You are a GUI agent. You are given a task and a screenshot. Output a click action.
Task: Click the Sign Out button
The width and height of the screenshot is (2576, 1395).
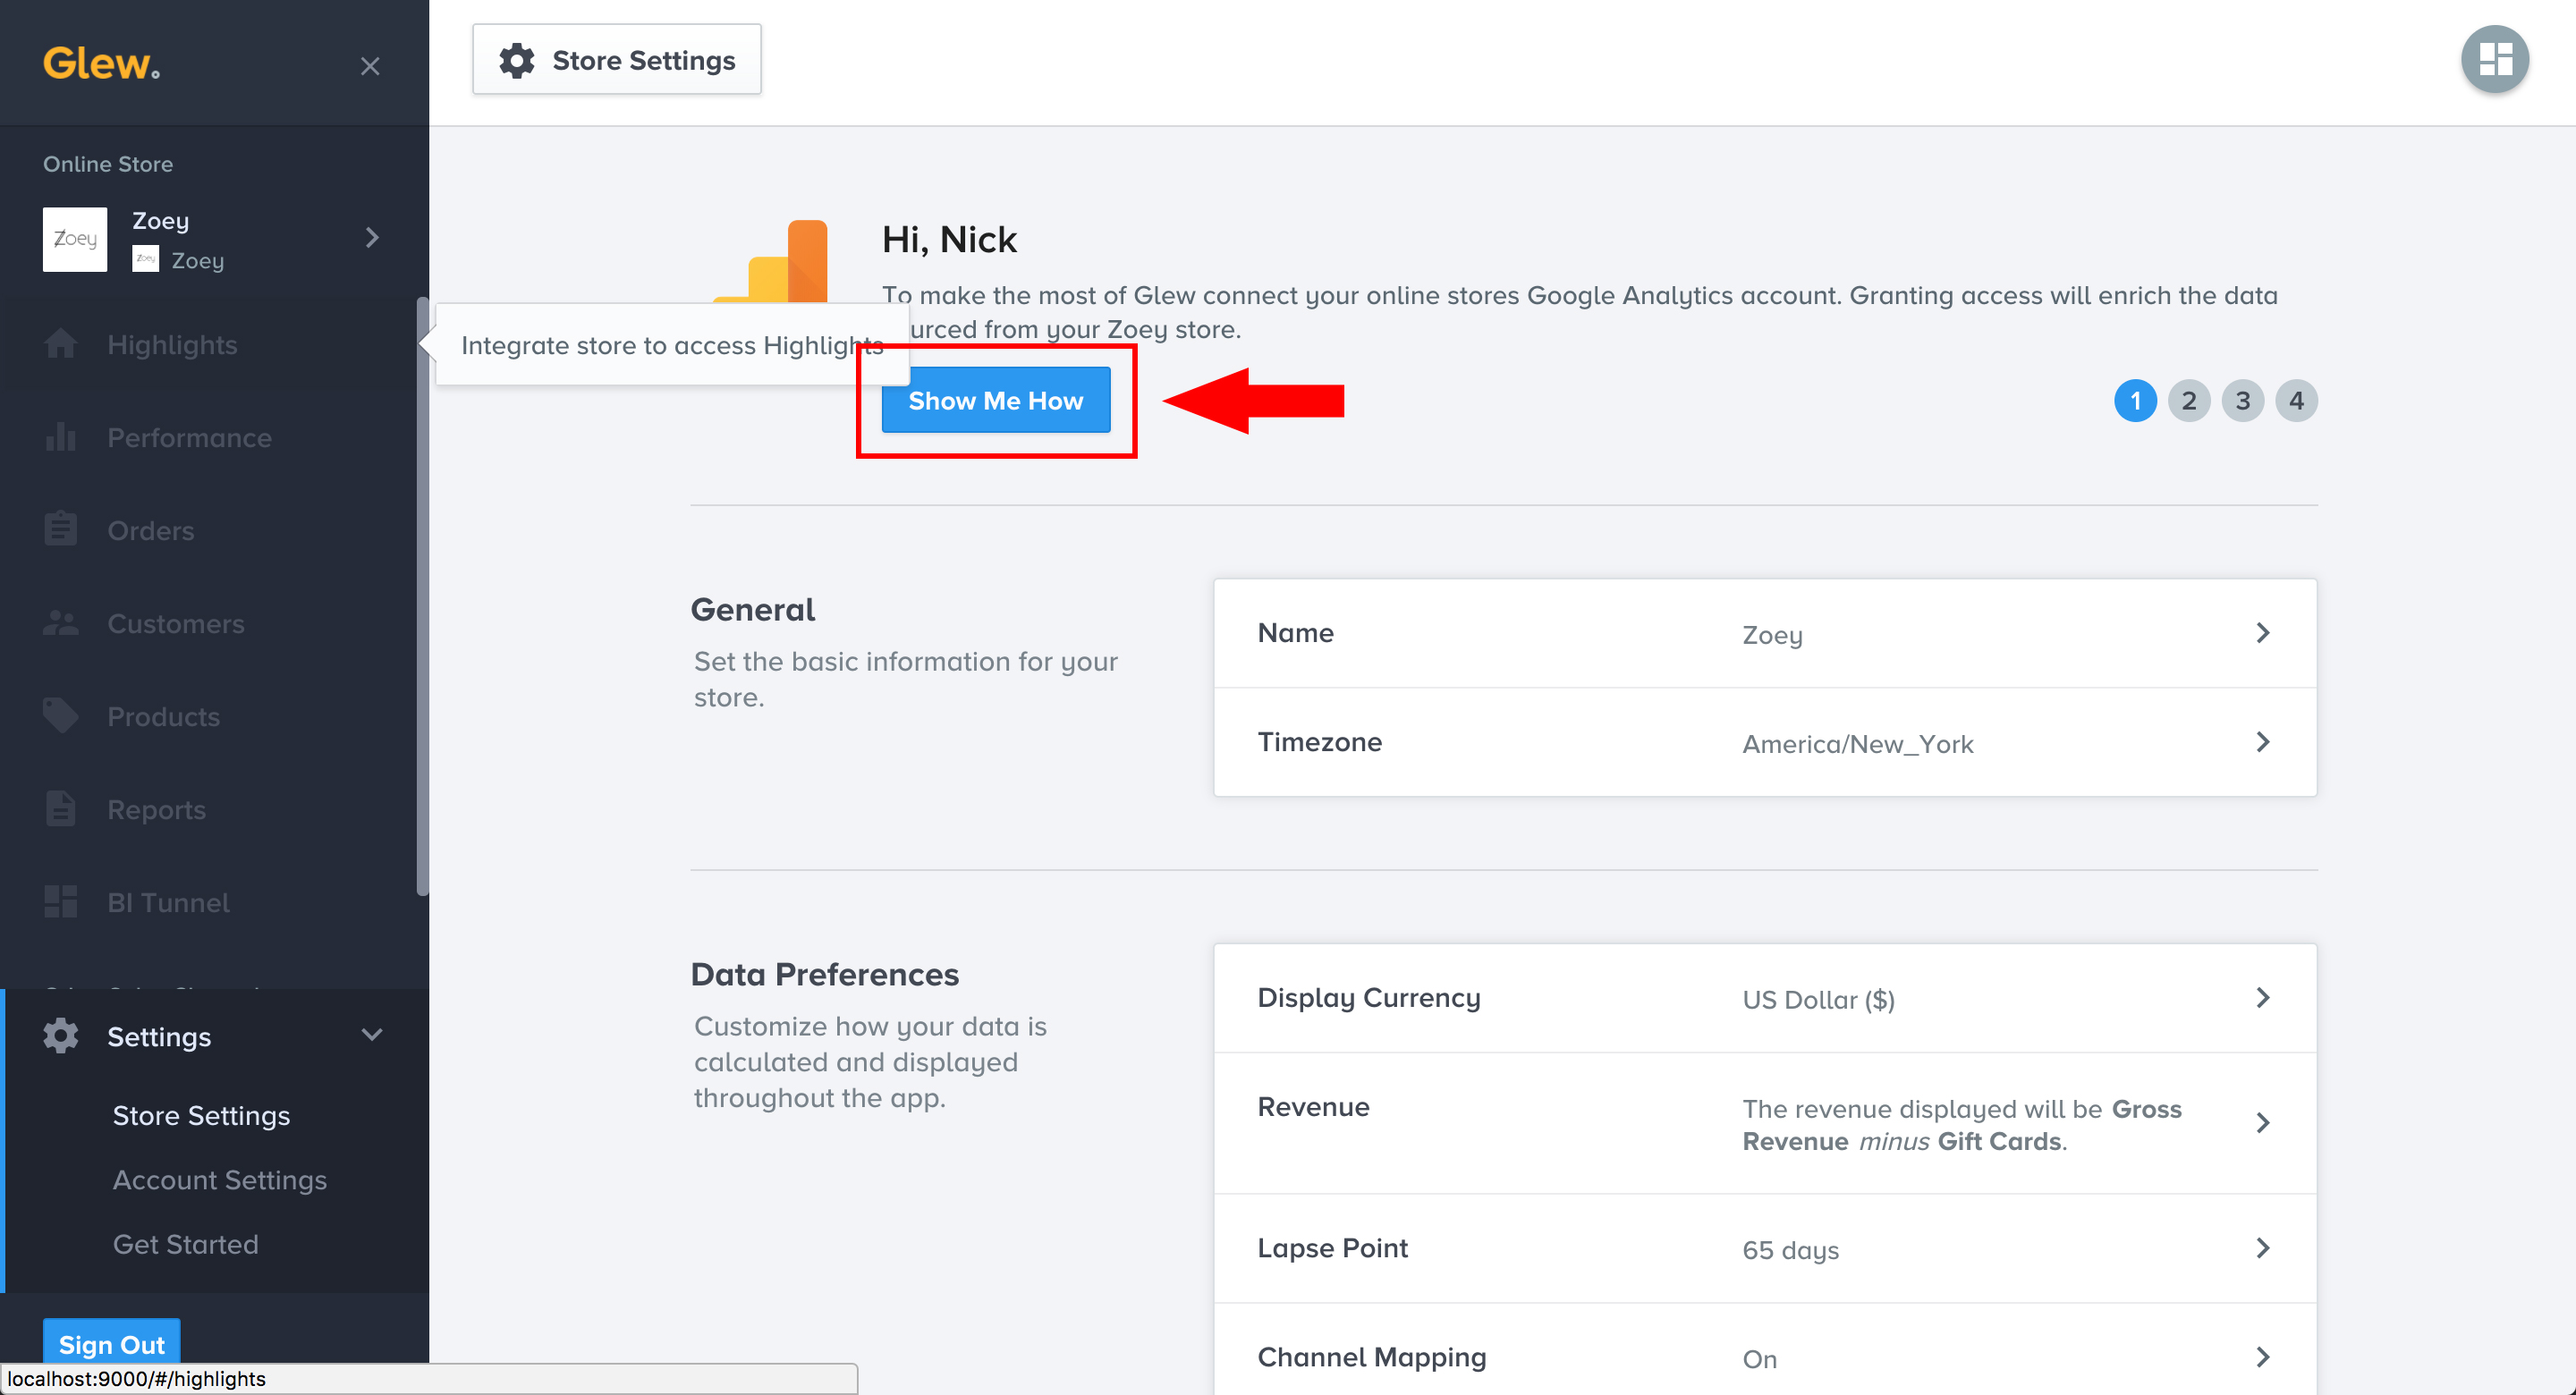point(111,1344)
